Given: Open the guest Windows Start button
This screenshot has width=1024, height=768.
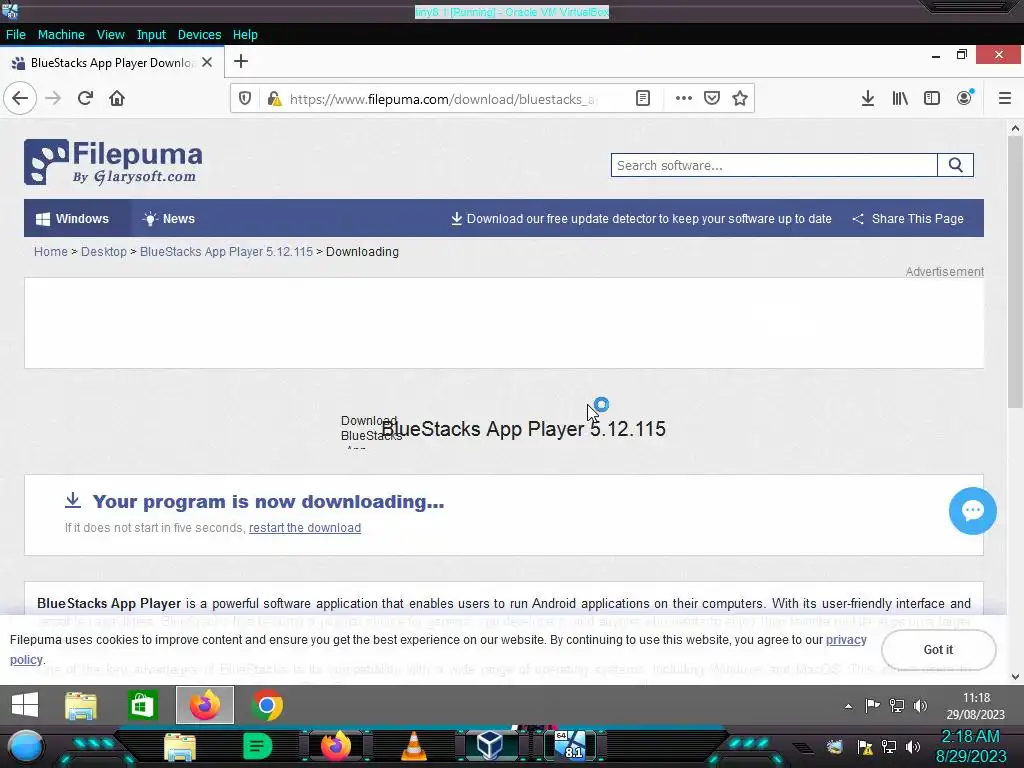Looking at the screenshot, I should (25, 705).
